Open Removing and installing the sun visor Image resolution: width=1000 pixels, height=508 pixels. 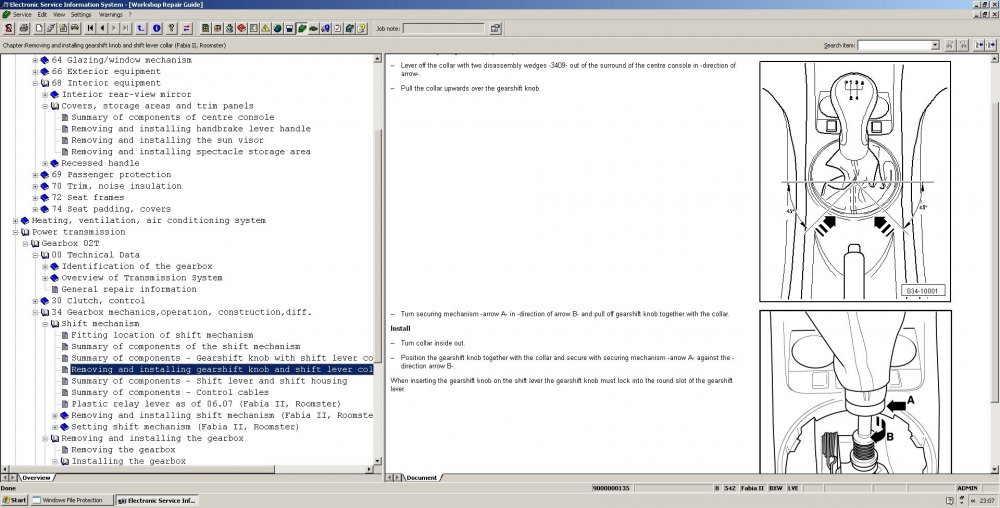[167, 140]
